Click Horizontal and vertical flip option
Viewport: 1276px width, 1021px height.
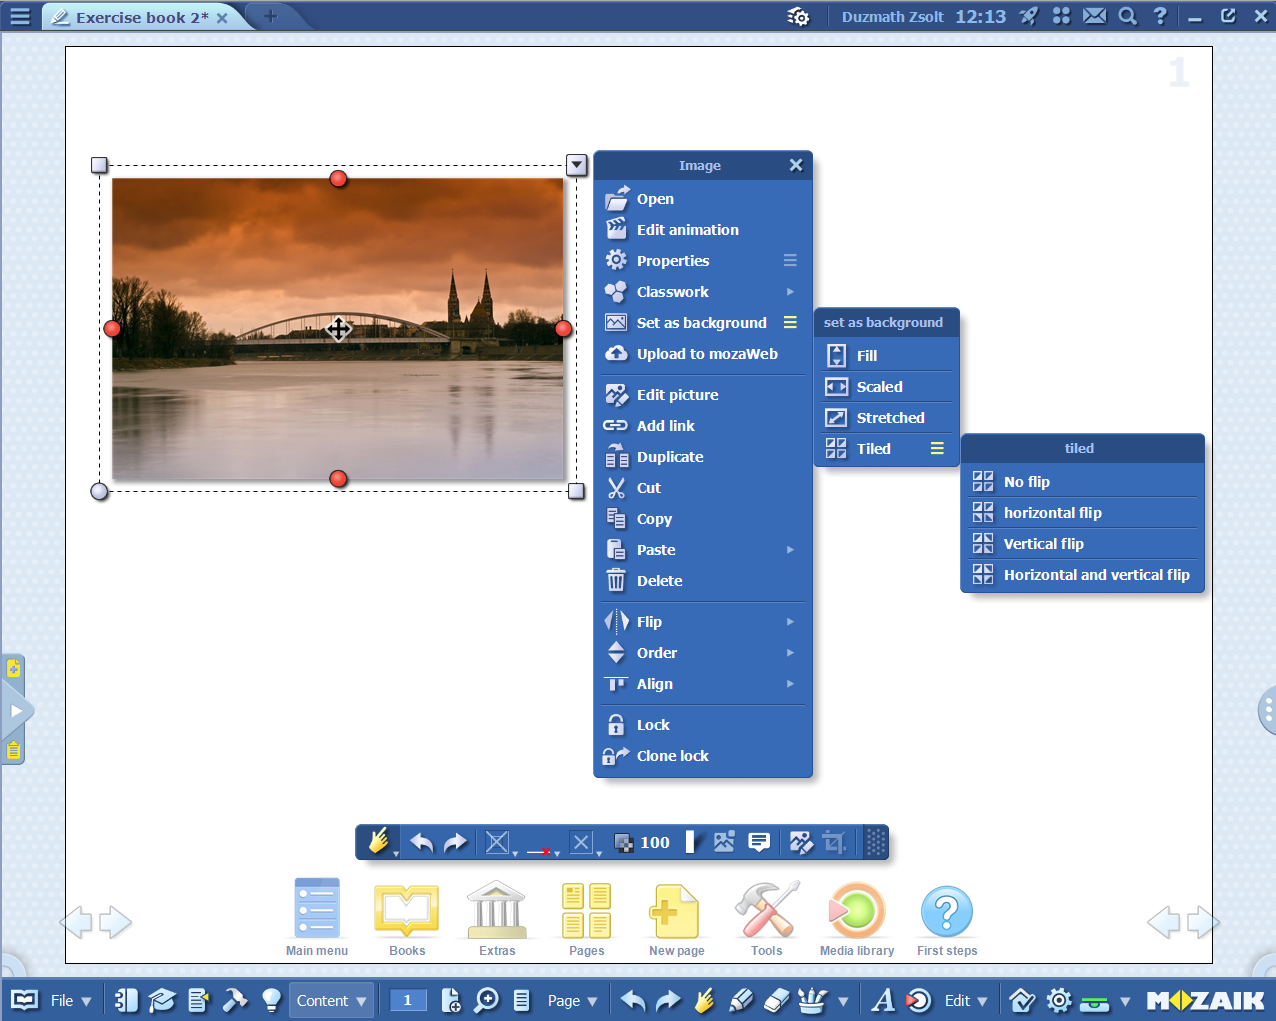pos(1096,575)
